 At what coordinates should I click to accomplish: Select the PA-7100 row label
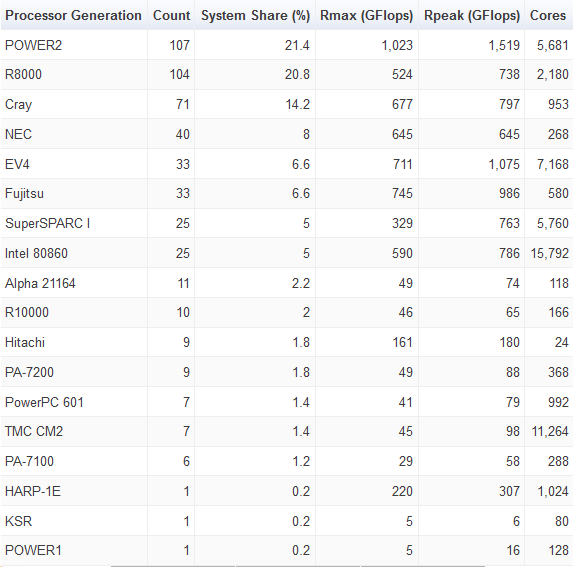click(x=29, y=462)
